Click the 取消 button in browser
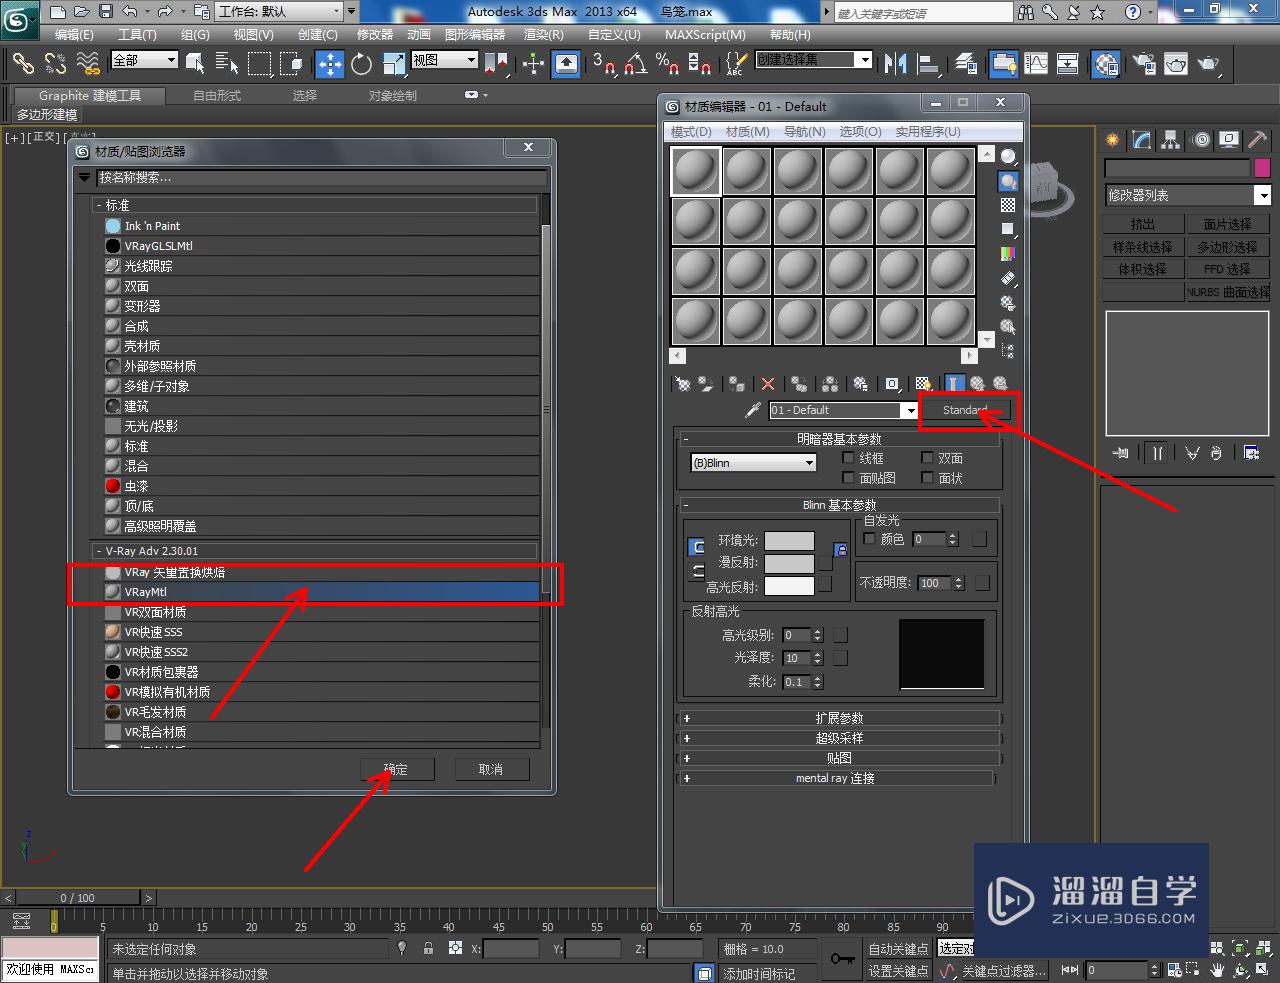Viewport: 1280px width, 983px height. click(491, 769)
